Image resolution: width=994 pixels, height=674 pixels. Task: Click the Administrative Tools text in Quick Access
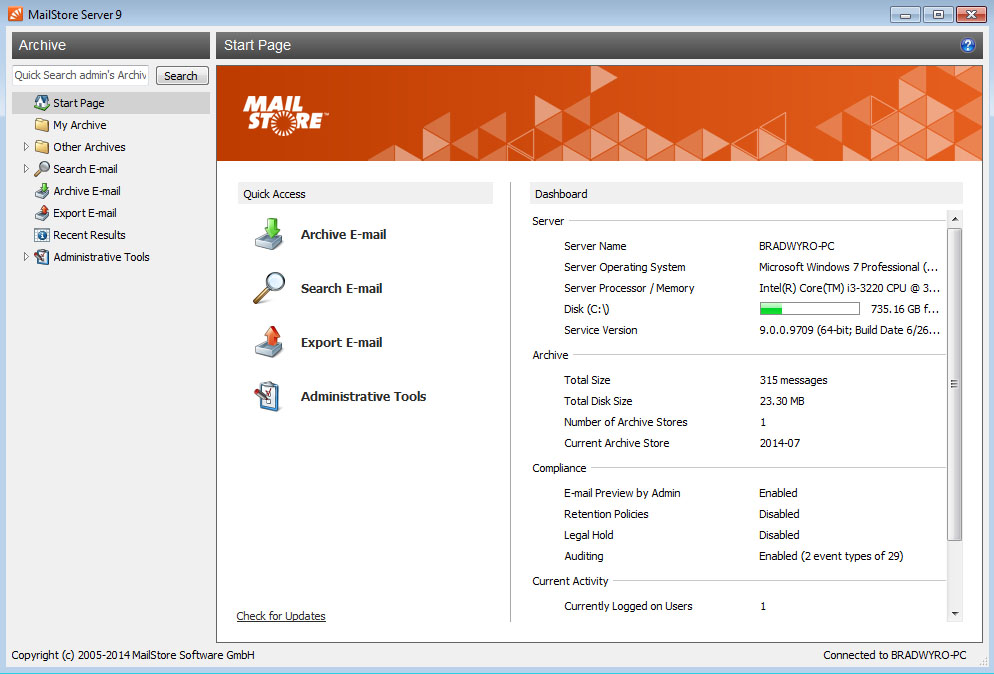coord(363,396)
